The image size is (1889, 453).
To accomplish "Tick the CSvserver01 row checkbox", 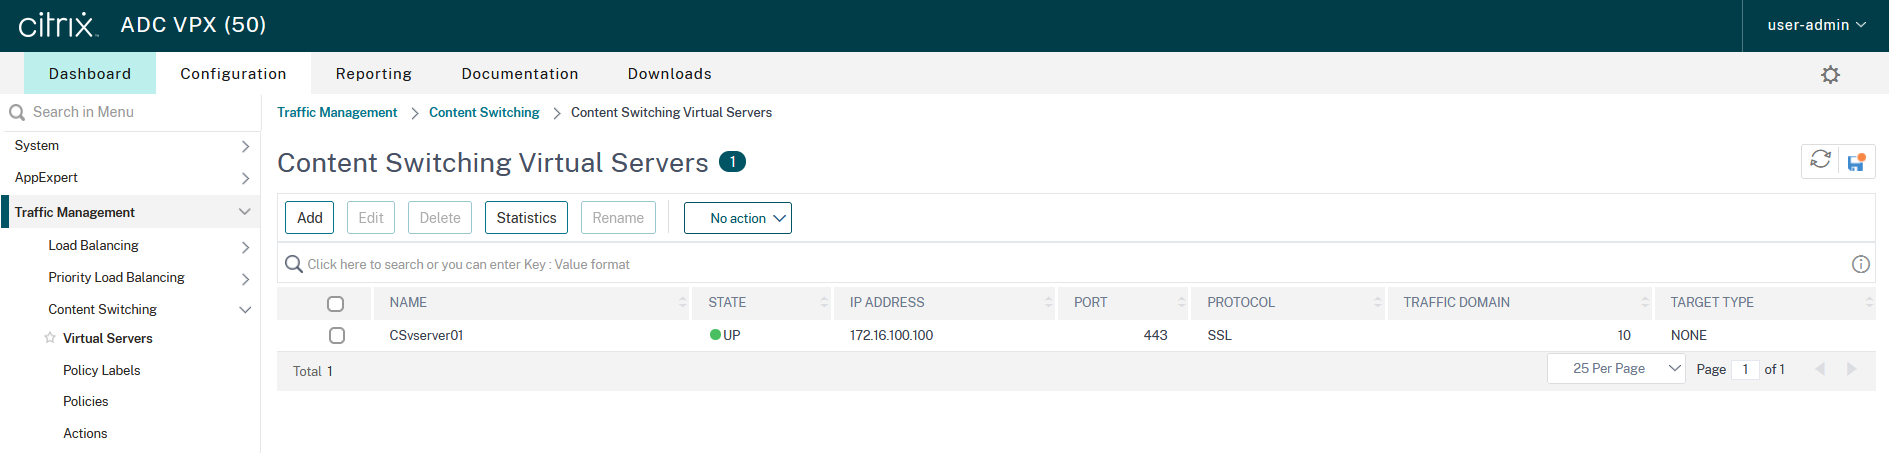I will click(337, 336).
